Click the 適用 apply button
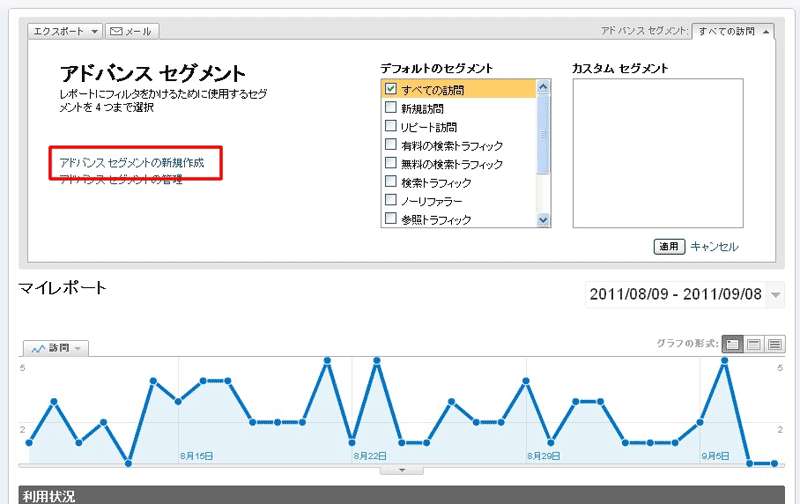This screenshot has width=800, height=504. [669, 246]
